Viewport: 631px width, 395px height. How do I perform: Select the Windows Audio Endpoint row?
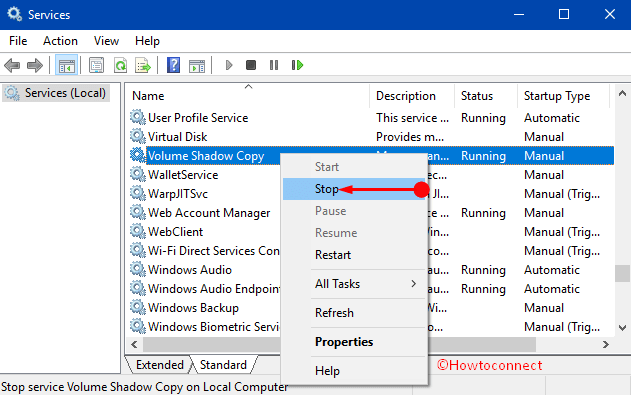(371, 289)
